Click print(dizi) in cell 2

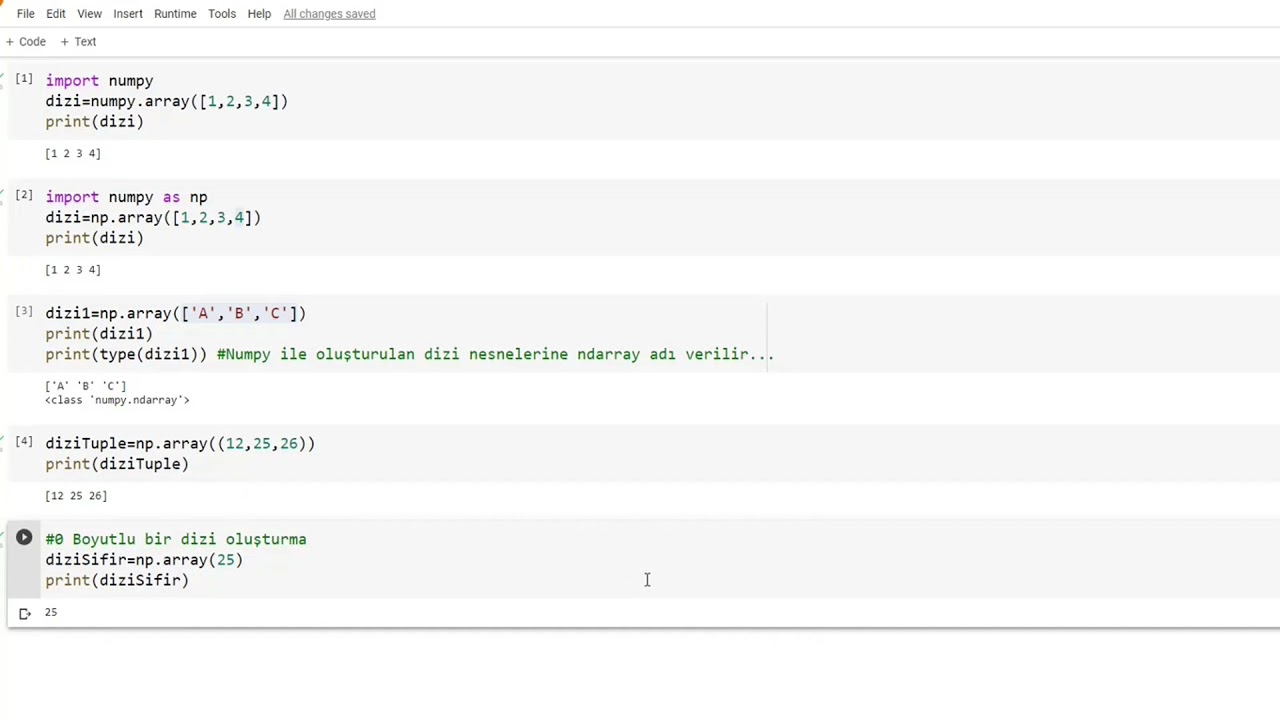(94, 238)
